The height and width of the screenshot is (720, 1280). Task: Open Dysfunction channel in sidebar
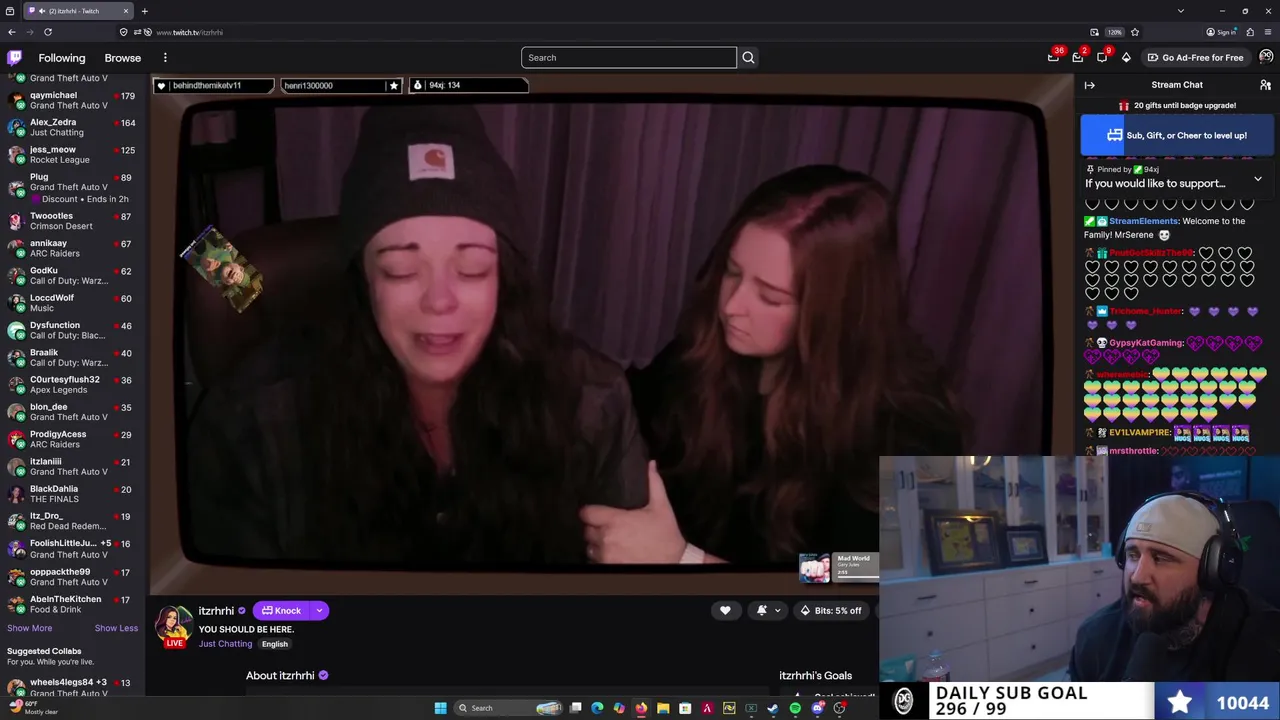point(70,330)
